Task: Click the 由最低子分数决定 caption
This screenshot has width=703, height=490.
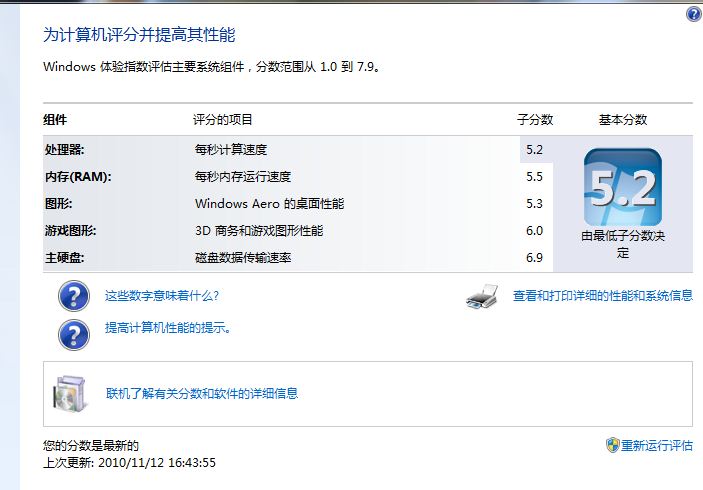Action: click(623, 244)
